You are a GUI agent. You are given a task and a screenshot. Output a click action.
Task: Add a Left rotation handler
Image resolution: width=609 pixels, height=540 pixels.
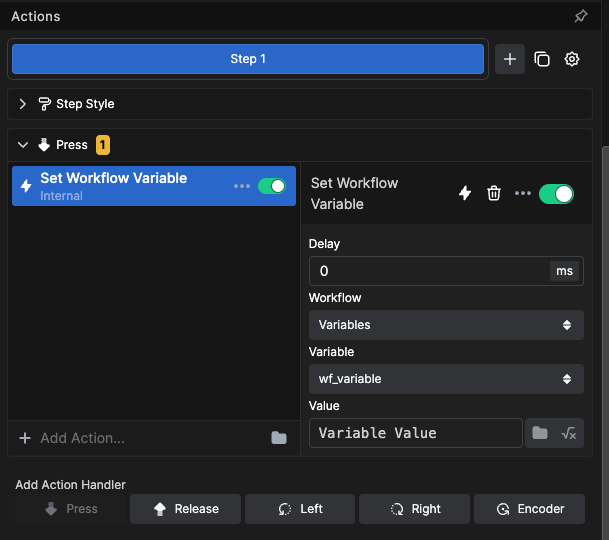(300, 509)
